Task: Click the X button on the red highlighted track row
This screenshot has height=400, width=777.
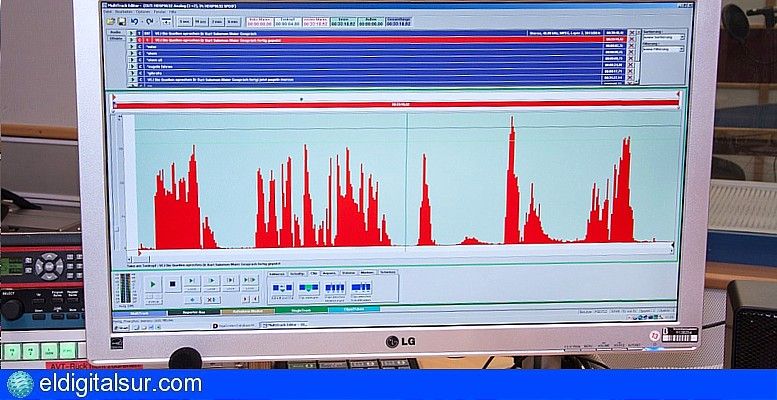Action: click(x=632, y=39)
